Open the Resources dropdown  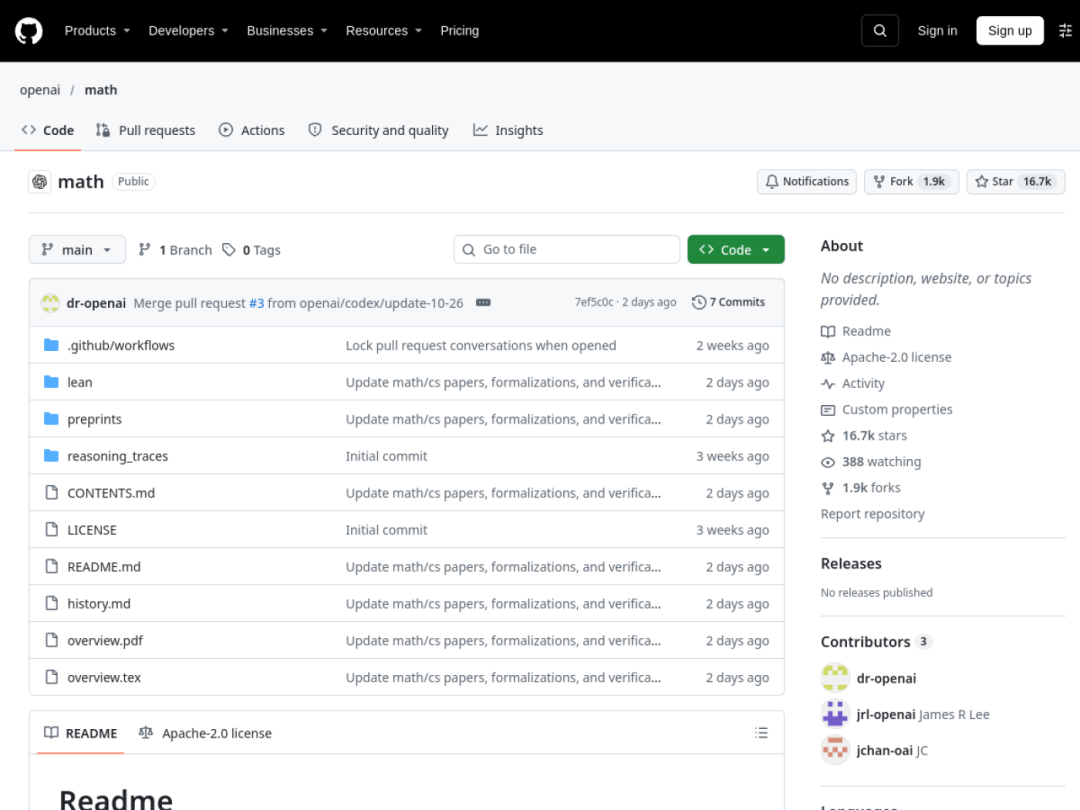[x=384, y=31]
